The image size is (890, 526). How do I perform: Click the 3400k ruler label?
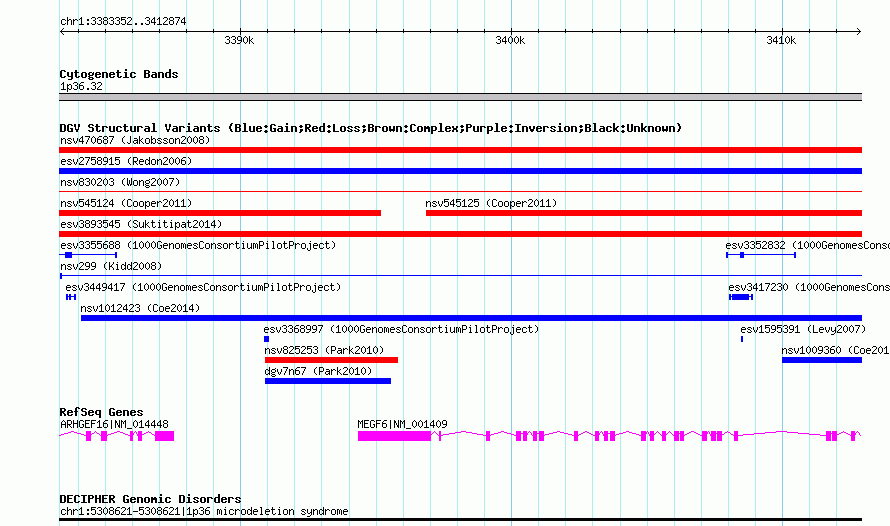click(x=510, y=40)
